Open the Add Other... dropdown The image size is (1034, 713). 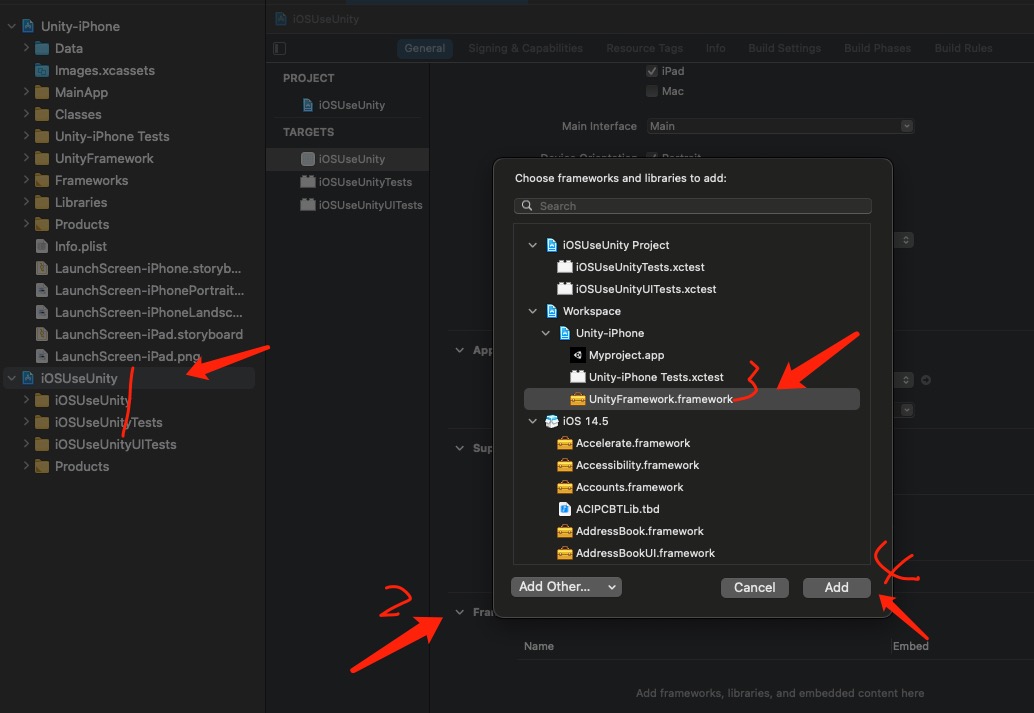coord(566,586)
